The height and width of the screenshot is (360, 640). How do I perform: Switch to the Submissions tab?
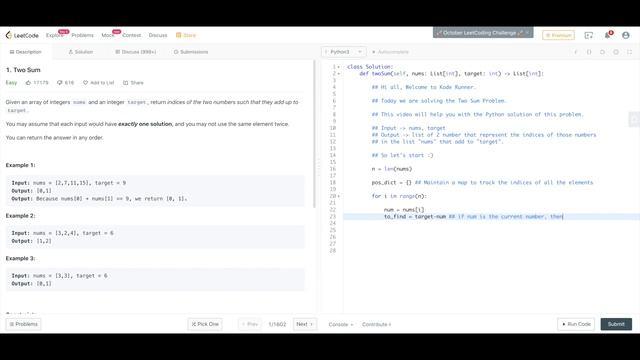coord(191,52)
